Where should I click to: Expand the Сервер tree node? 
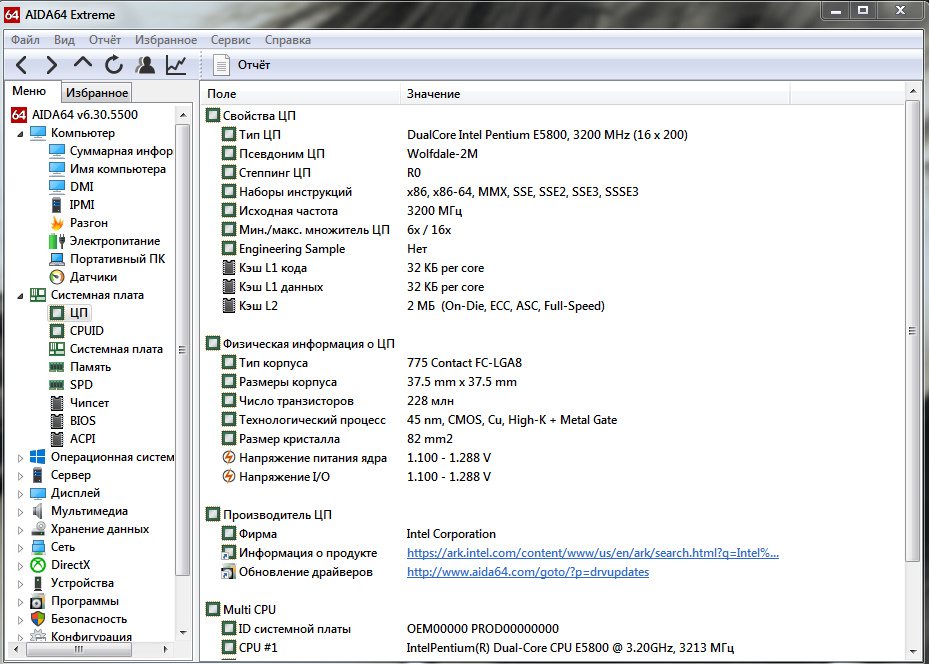pos(20,476)
